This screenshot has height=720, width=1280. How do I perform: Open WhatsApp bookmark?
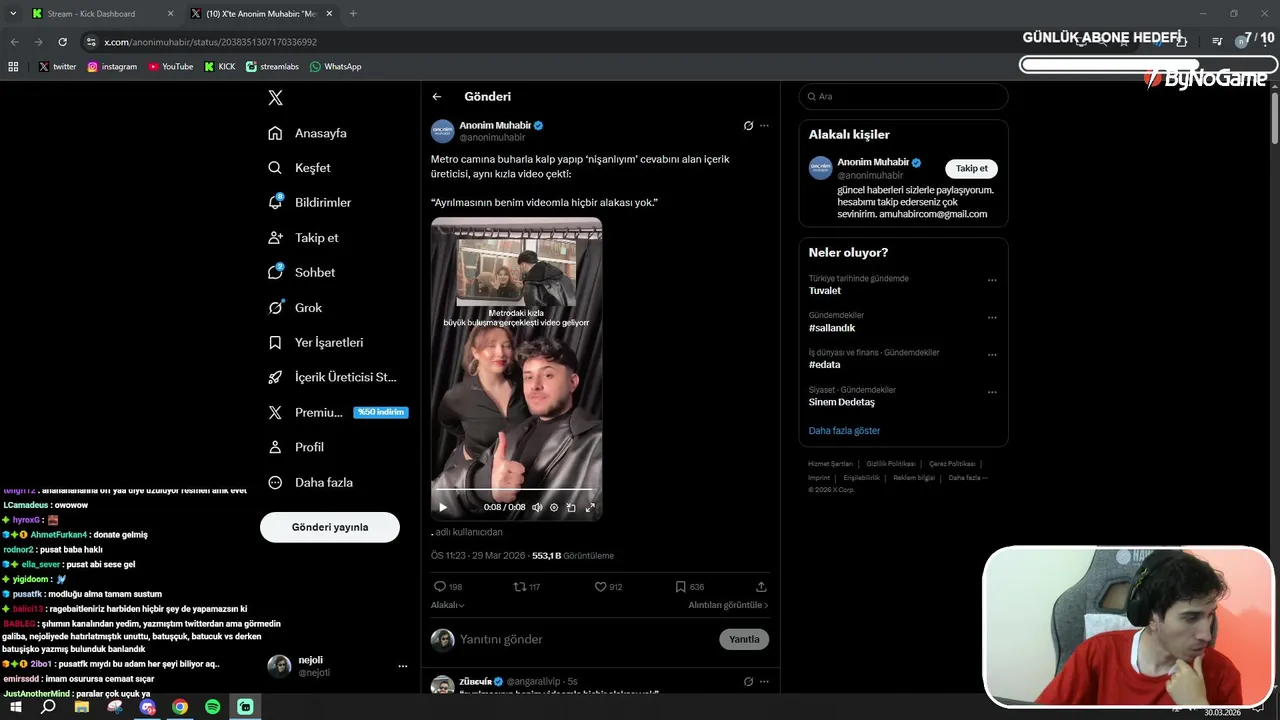pyautogui.click(x=335, y=67)
